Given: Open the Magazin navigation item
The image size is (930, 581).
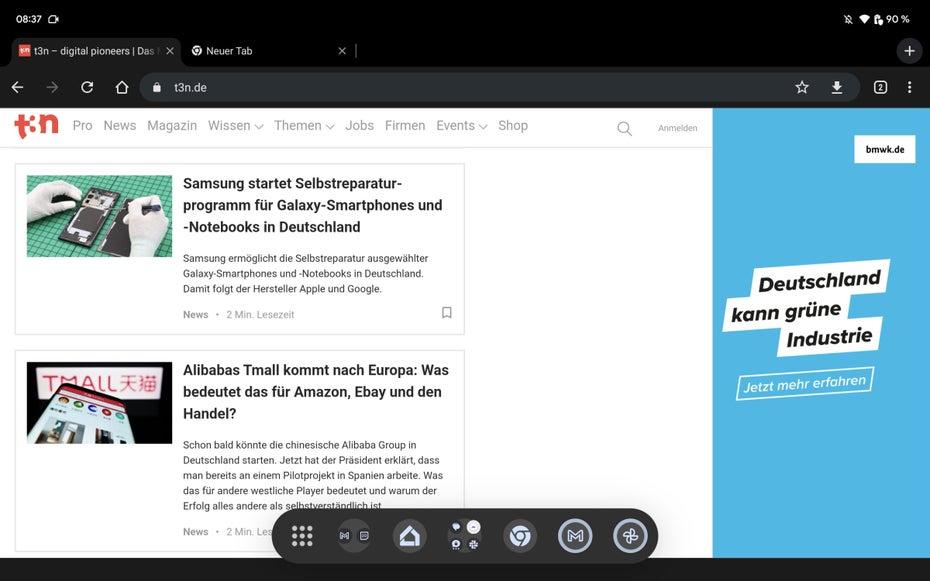Looking at the screenshot, I should tap(172, 126).
